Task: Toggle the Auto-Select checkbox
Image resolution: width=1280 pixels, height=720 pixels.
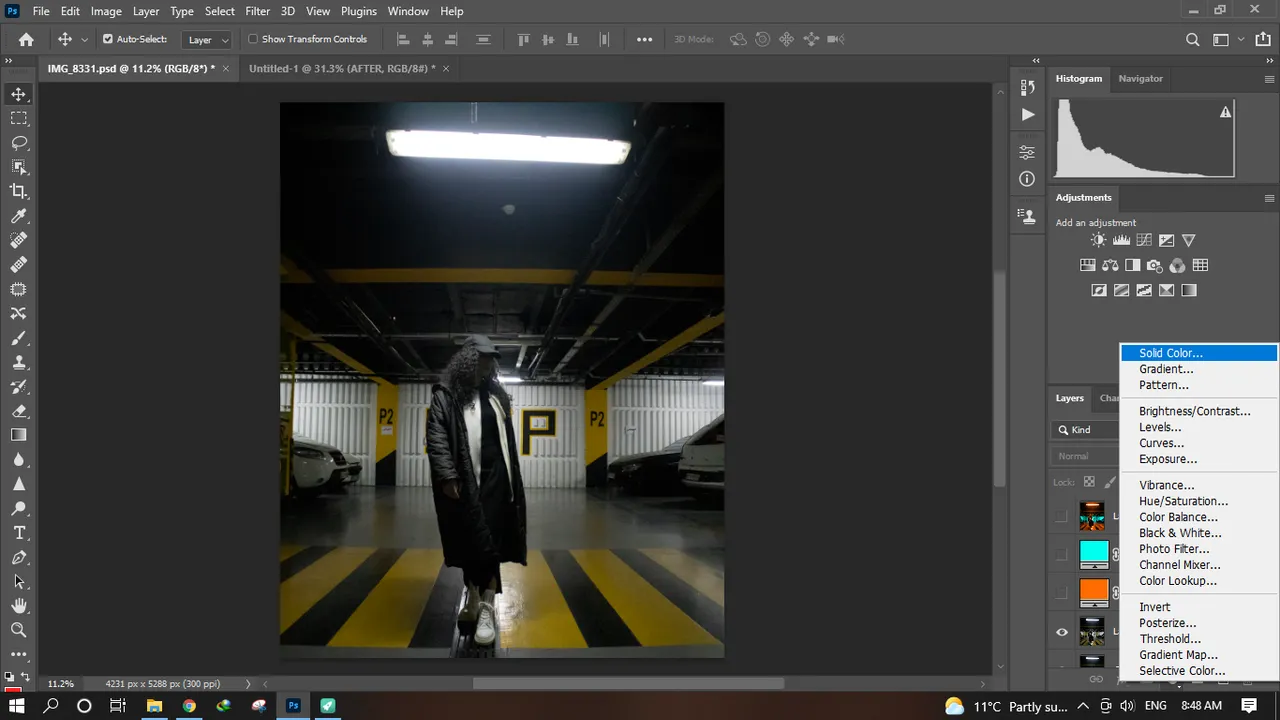Action: pyautogui.click(x=108, y=39)
